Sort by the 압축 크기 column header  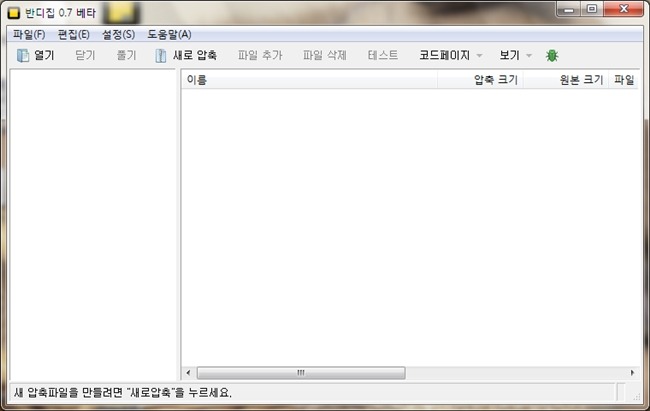coord(480,80)
